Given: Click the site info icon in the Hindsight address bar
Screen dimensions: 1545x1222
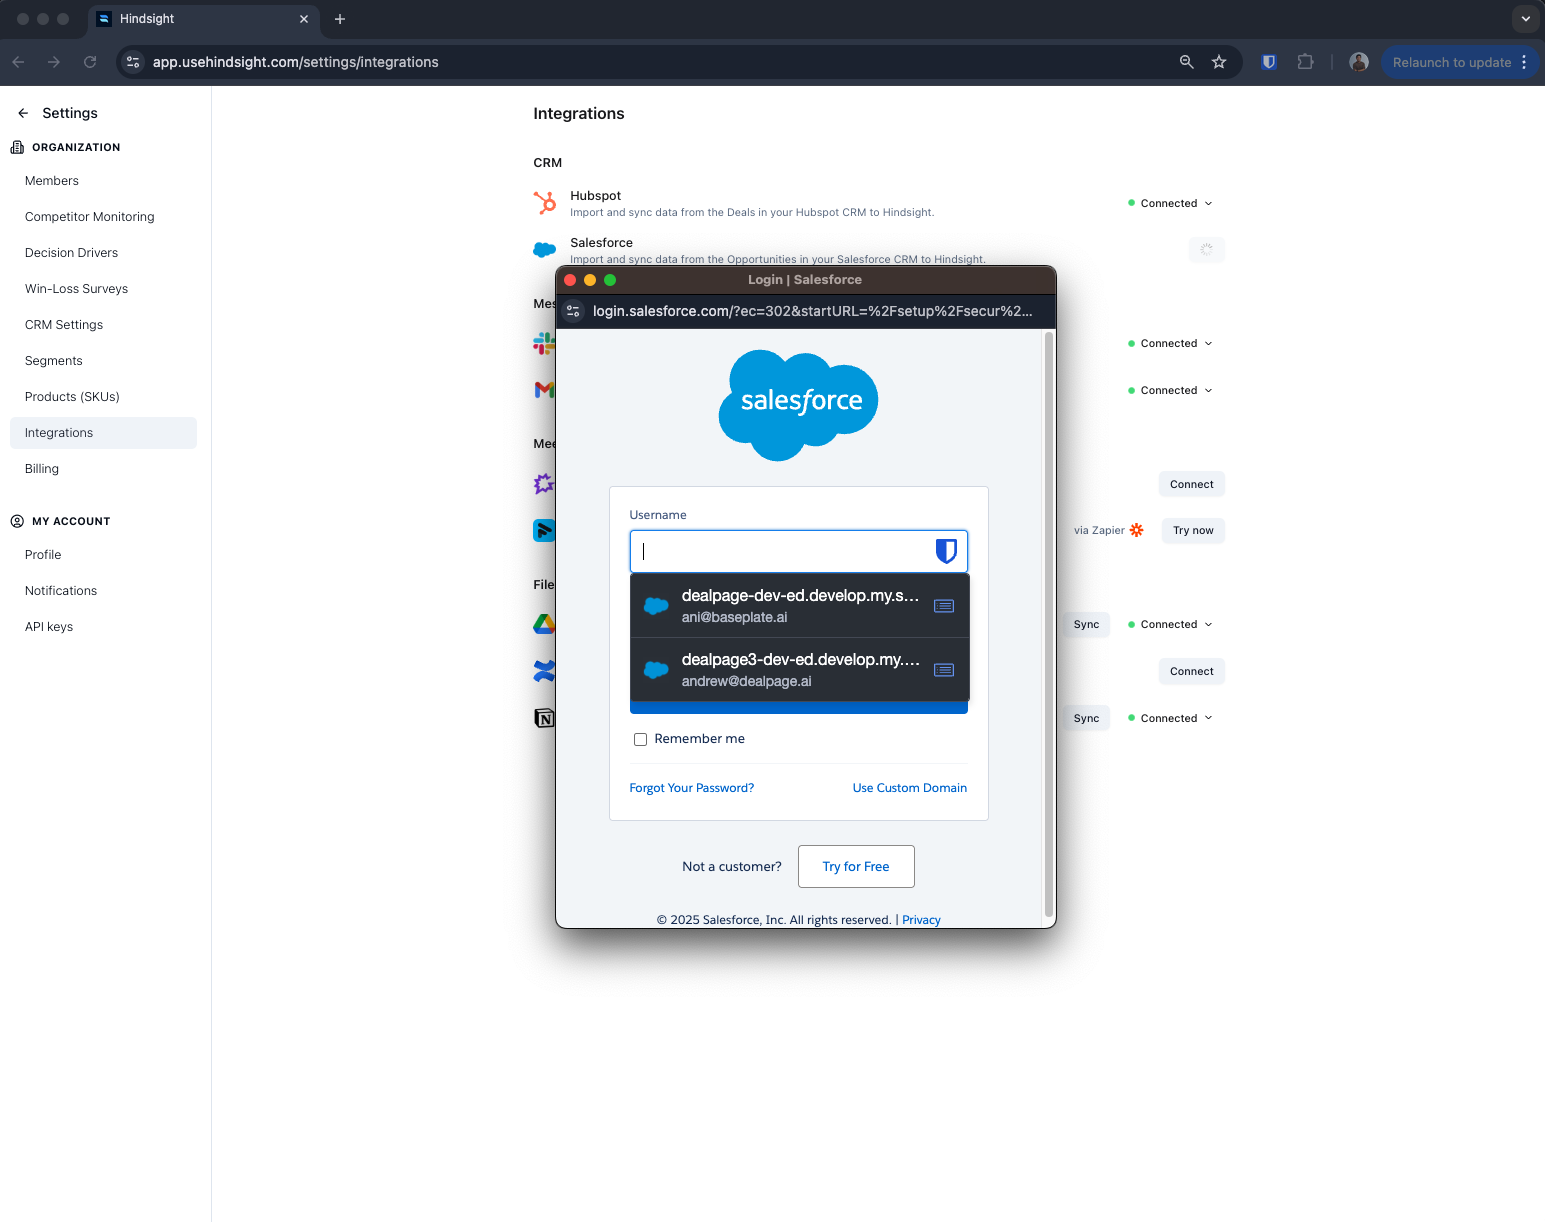Looking at the screenshot, I should tap(133, 62).
